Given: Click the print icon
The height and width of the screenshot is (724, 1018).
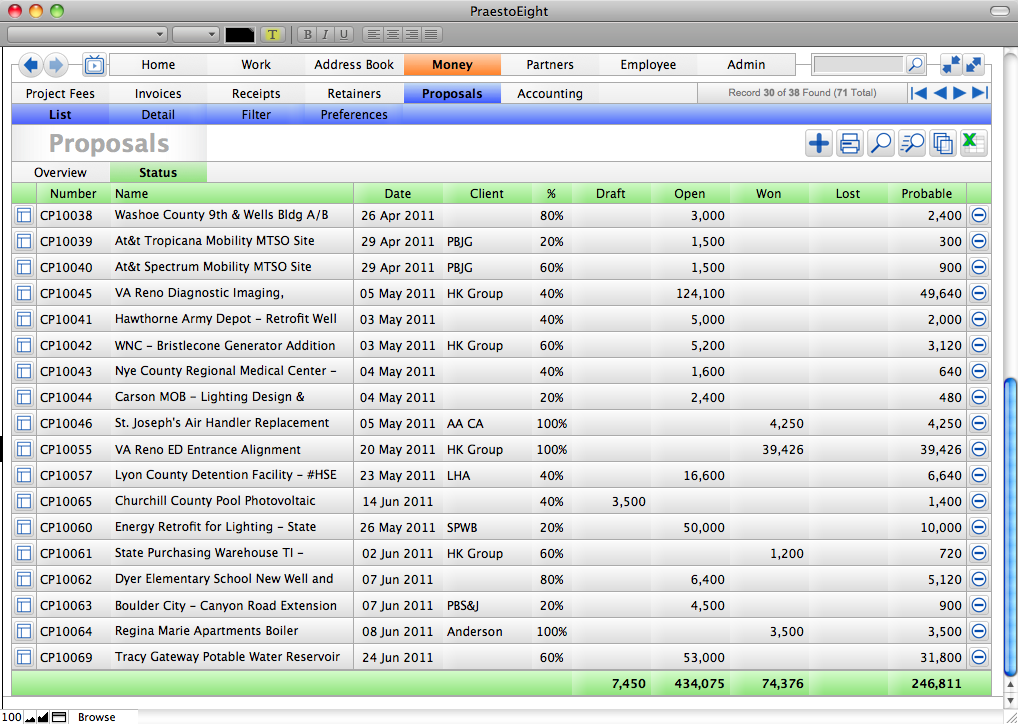Looking at the screenshot, I should [x=850, y=143].
